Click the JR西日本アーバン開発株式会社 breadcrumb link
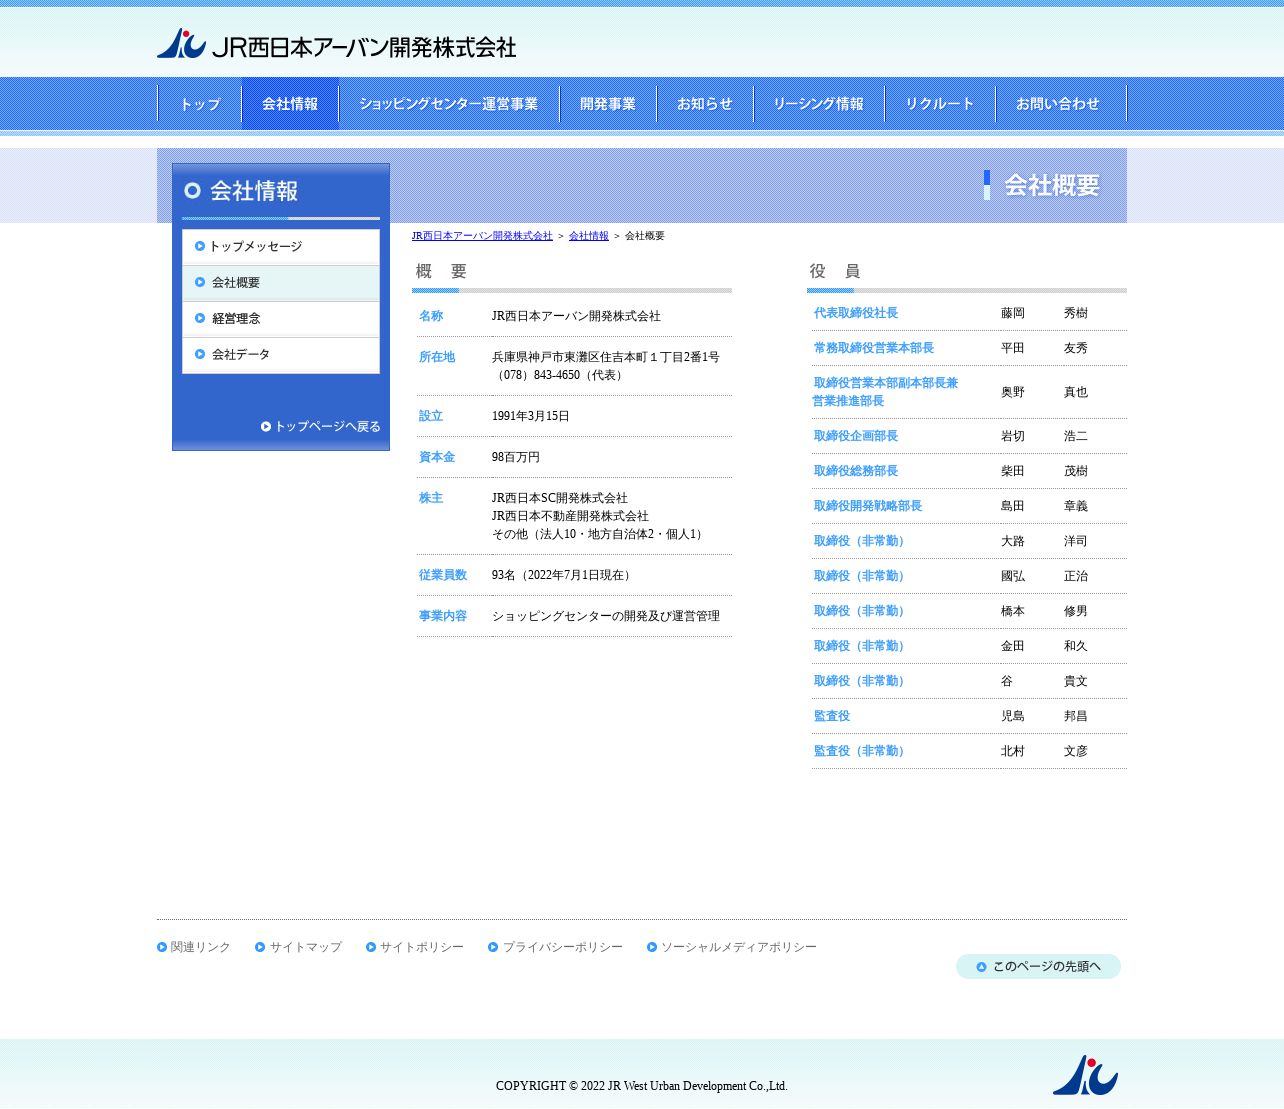The image size is (1284, 1109). click(x=482, y=236)
